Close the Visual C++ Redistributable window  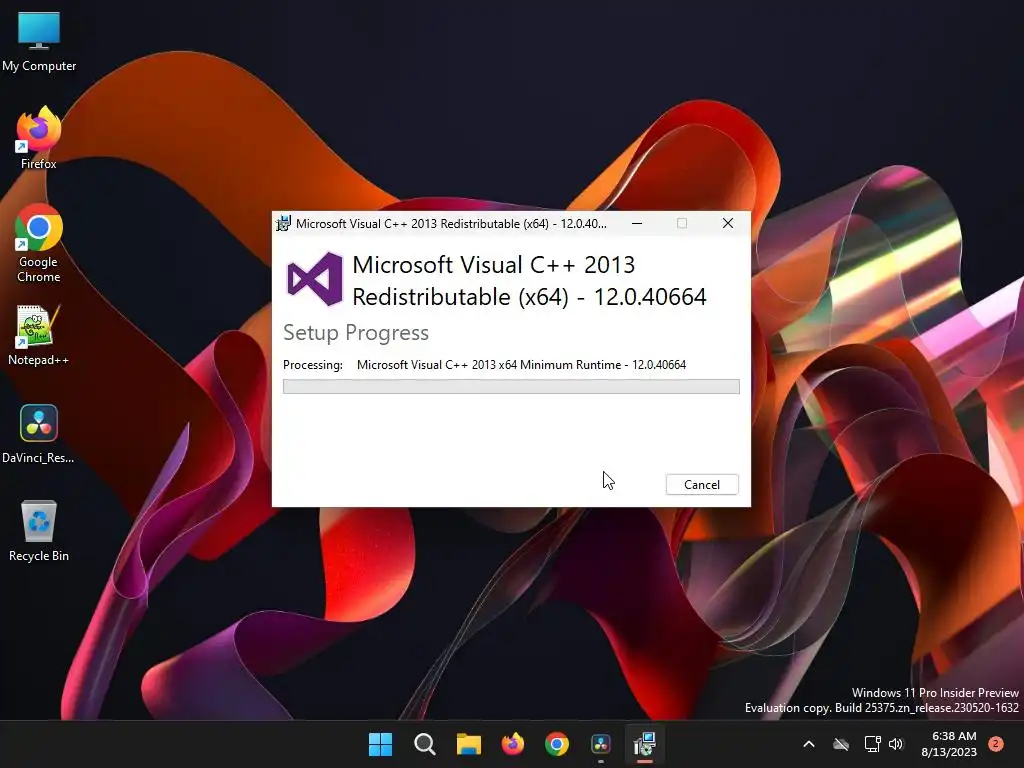728,223
